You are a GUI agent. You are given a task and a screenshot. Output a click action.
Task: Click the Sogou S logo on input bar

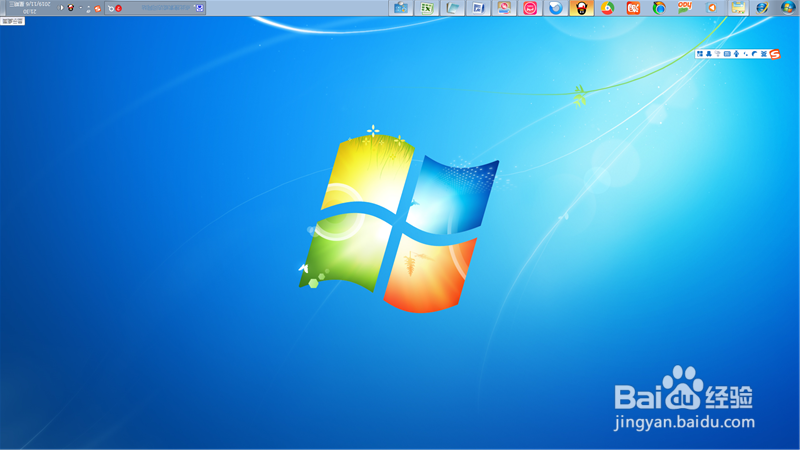click(x=774, y=54)
